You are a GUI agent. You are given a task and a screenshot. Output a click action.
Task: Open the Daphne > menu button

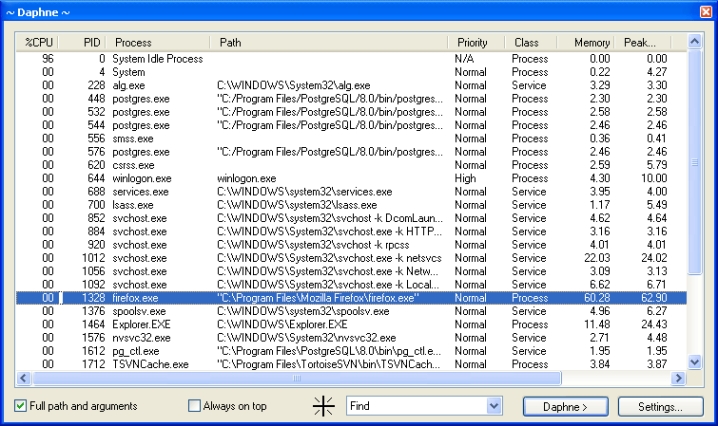[x=563, y=406]
